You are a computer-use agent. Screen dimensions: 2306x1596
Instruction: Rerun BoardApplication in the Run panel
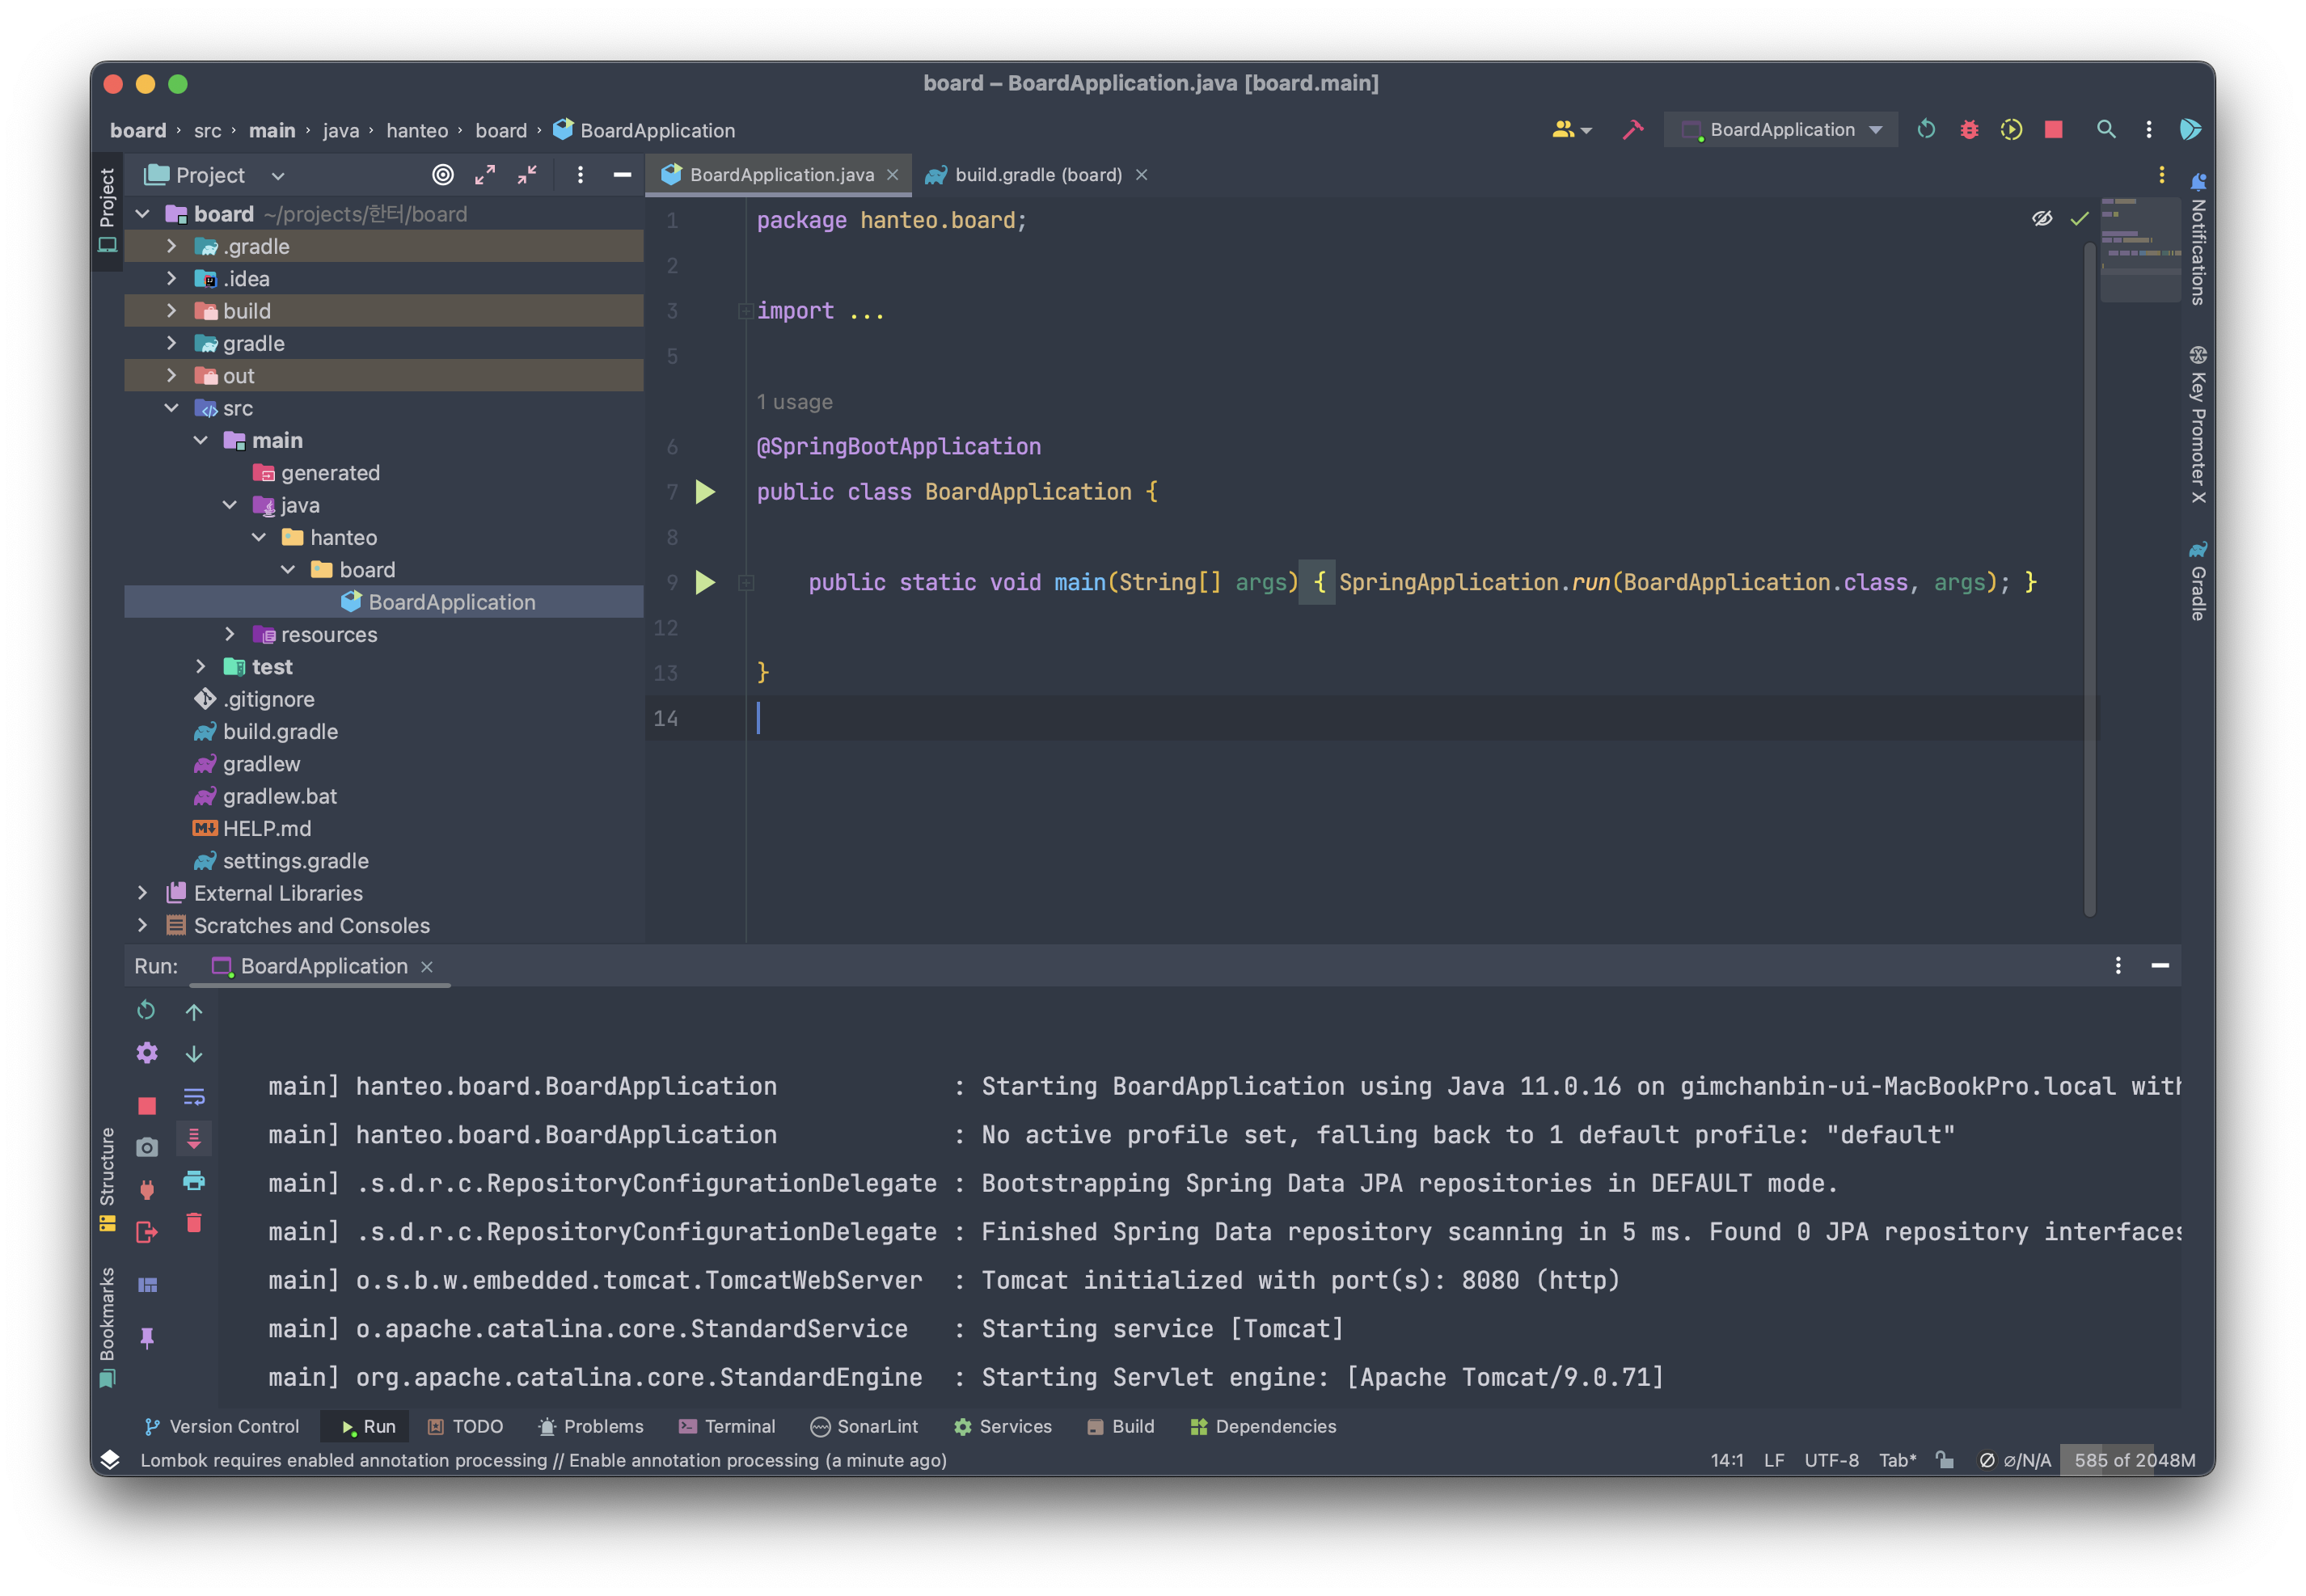pos(146,1010)
